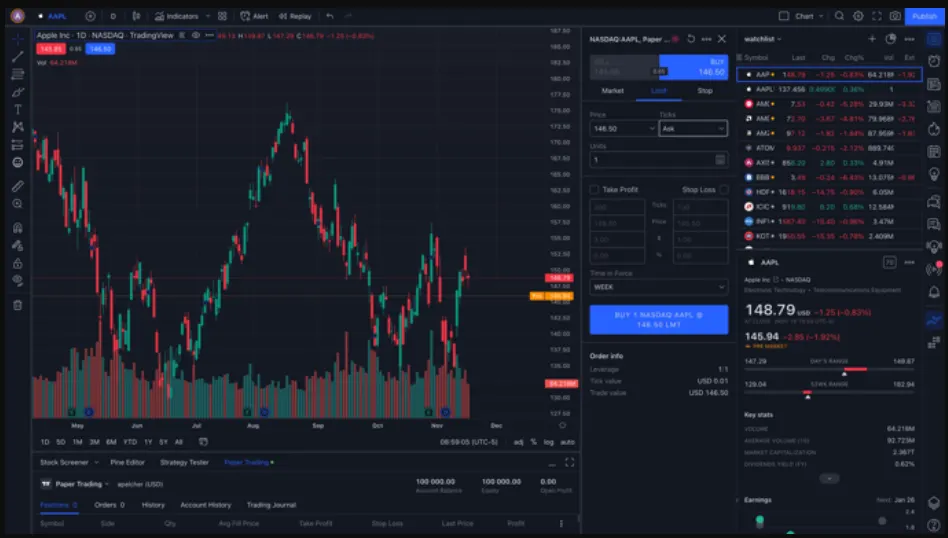Click the blue Publish button
The height and width of the screenshot is (538, 948).
point(924,16)
